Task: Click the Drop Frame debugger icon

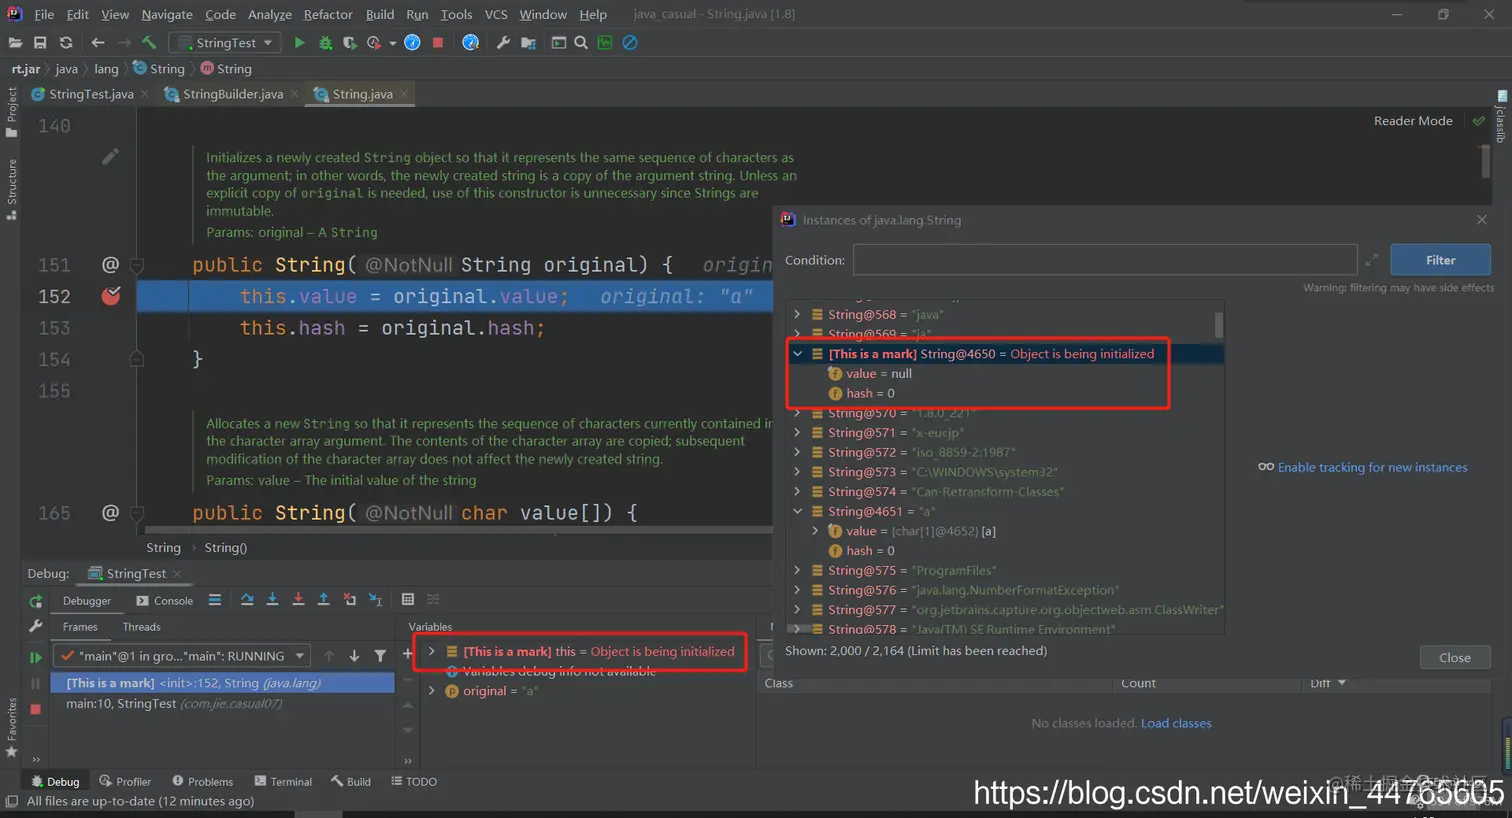Action: click(x=349, y=600)
